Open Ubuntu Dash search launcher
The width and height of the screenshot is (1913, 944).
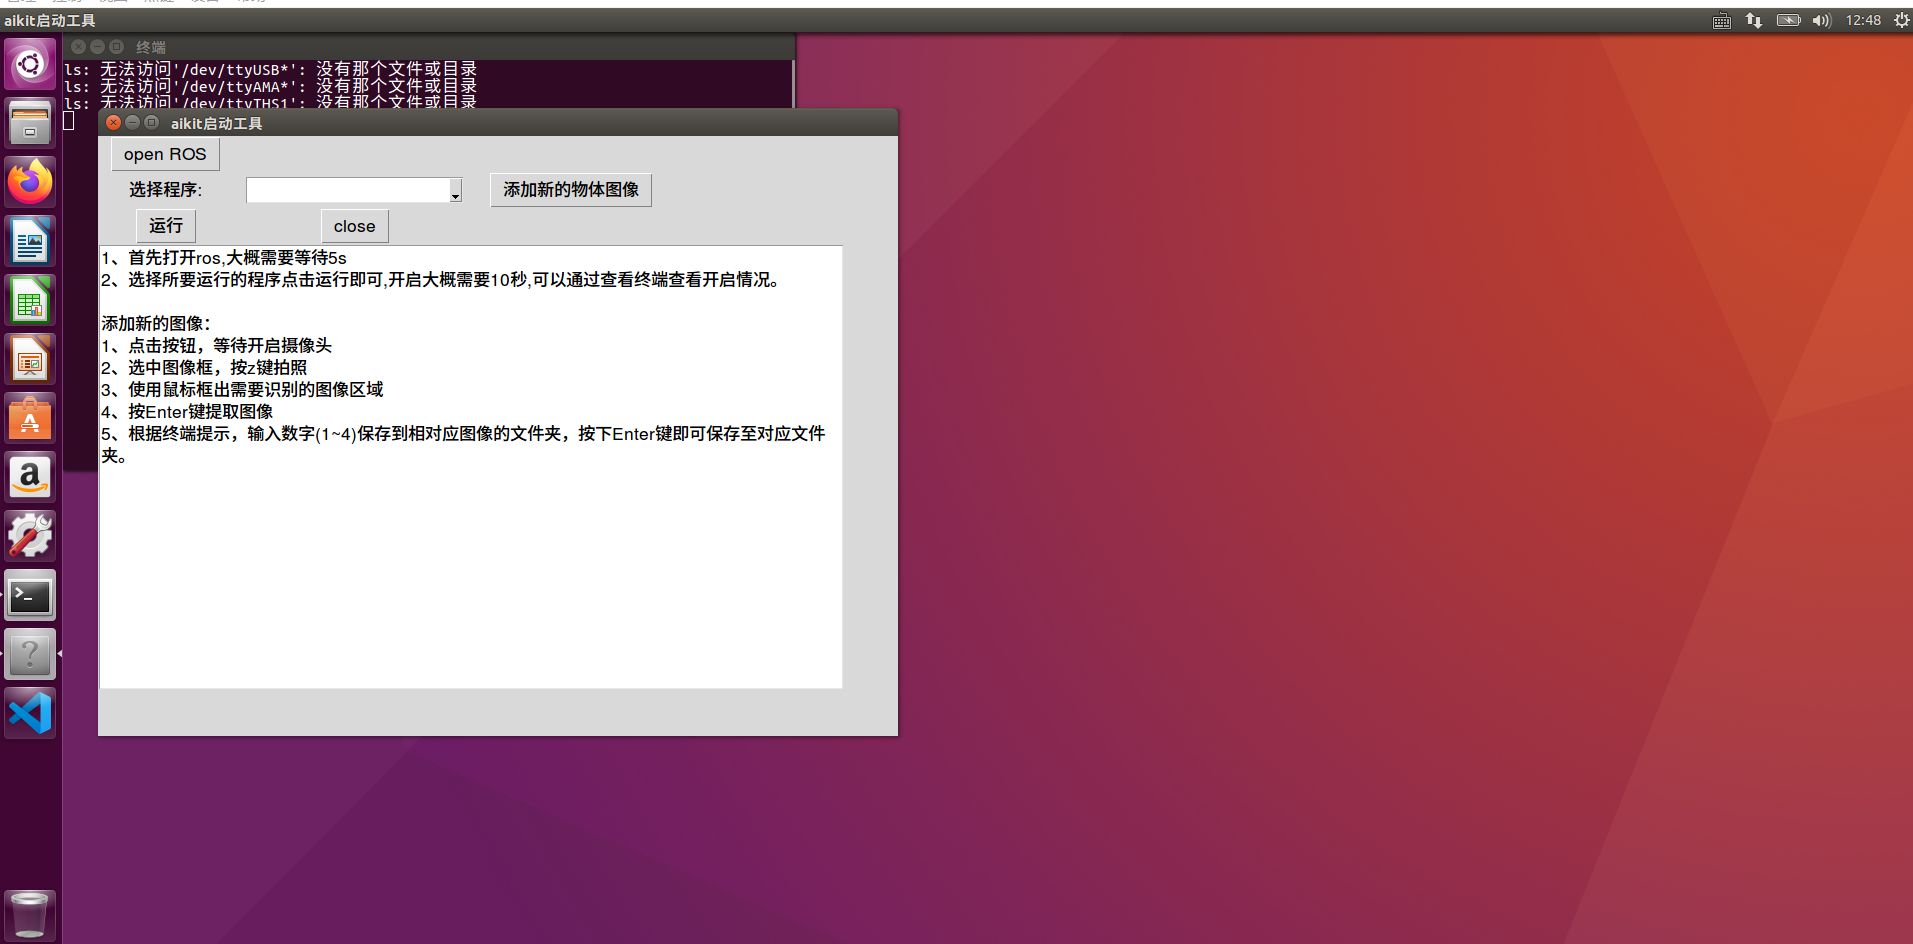pyautogui.click(x=30, y=65)
